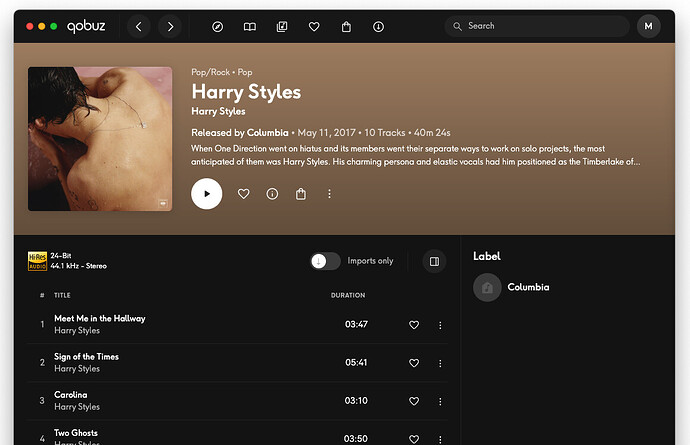Screen dimensions: 690x445
Task: Open album more options three-dot menu
Action: (x=329, y=194)
